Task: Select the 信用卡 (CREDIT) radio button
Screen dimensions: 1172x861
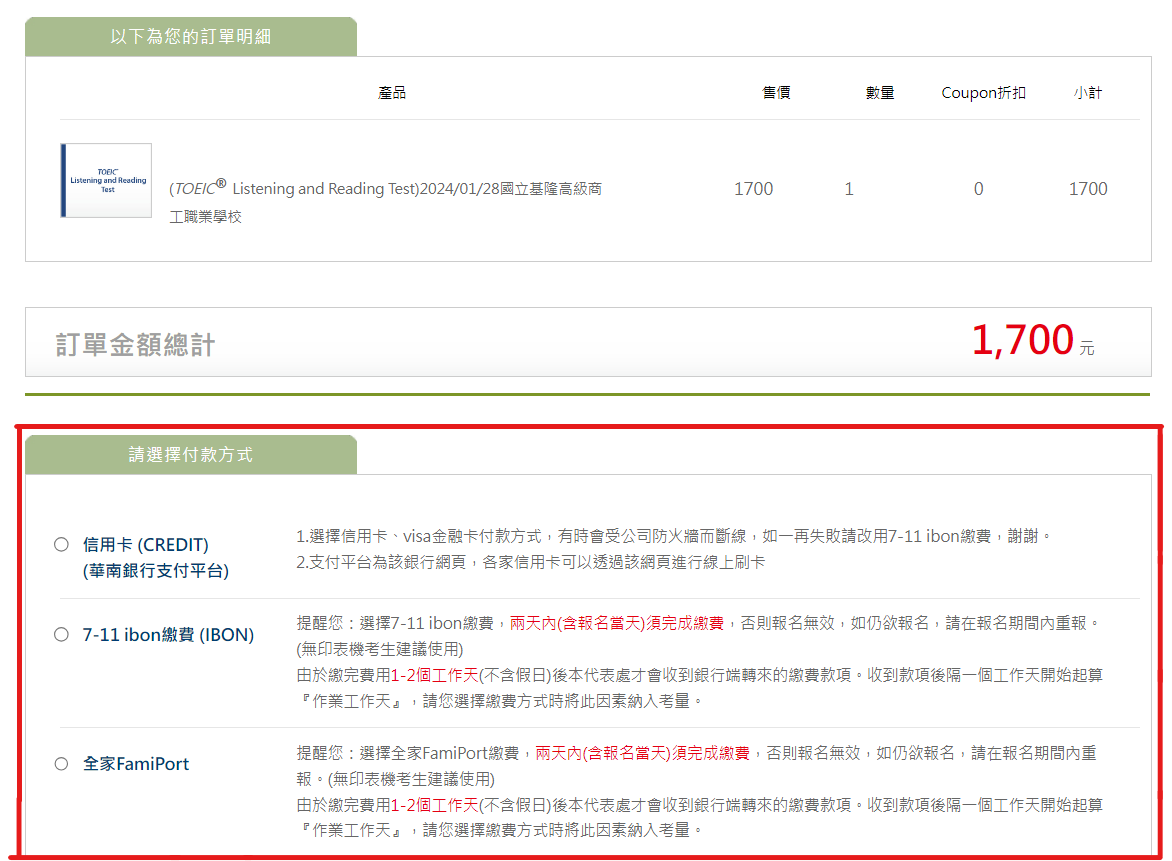Action: click(x=61, y=545)
